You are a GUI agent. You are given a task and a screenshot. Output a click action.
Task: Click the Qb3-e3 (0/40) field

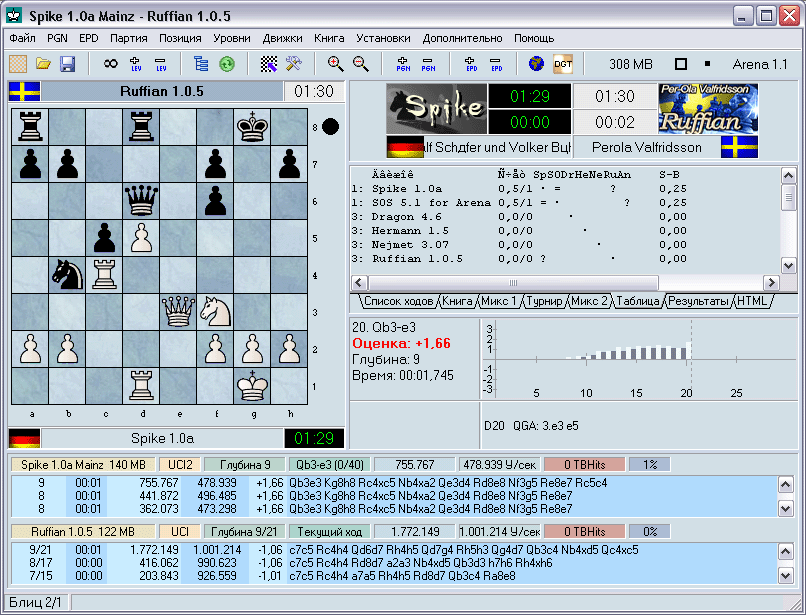pyautogui.click(x=329, y=465)
